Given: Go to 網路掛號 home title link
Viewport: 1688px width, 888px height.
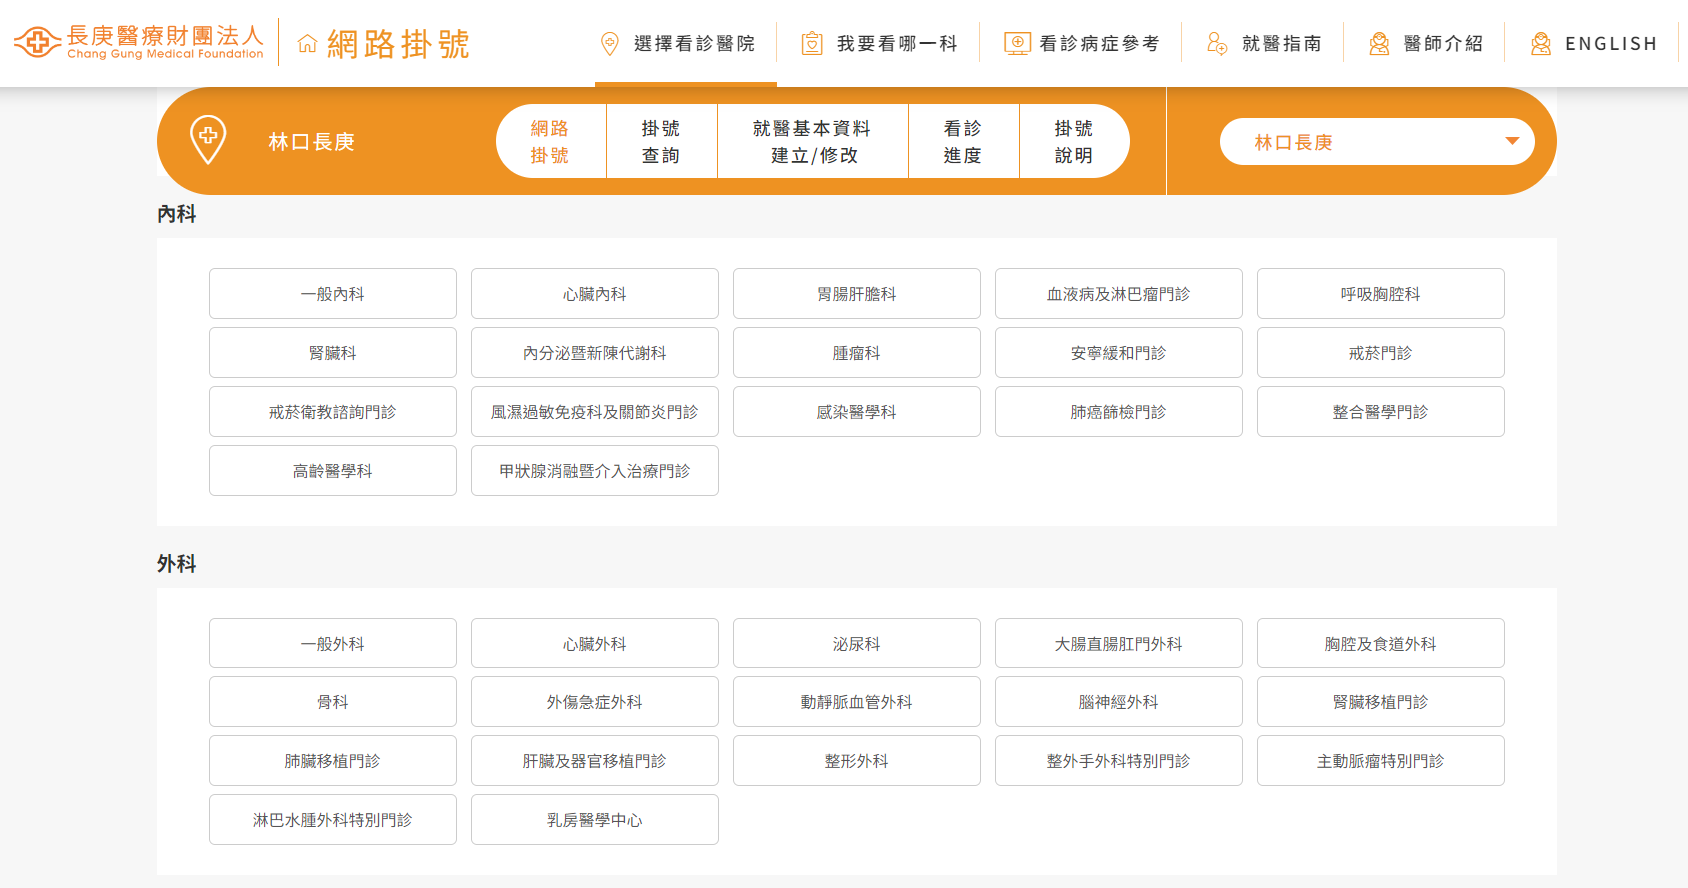Looking at the screenshot, I should pyautogui.click(x=398, y=44).
